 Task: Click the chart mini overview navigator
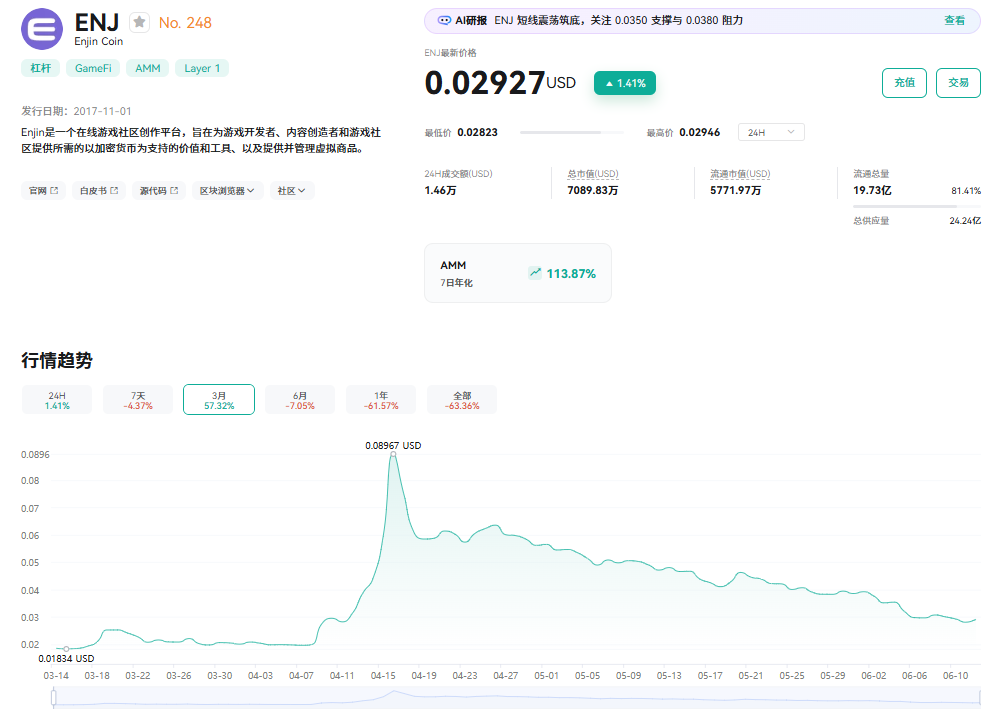point(517,697)
